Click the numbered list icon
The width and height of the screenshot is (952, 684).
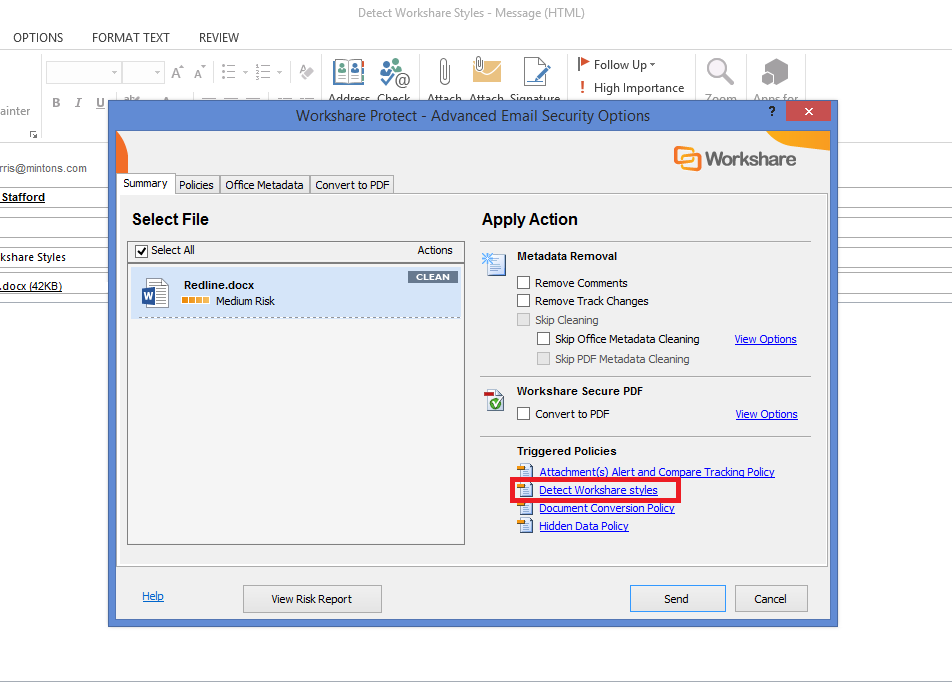pos(262,72)
